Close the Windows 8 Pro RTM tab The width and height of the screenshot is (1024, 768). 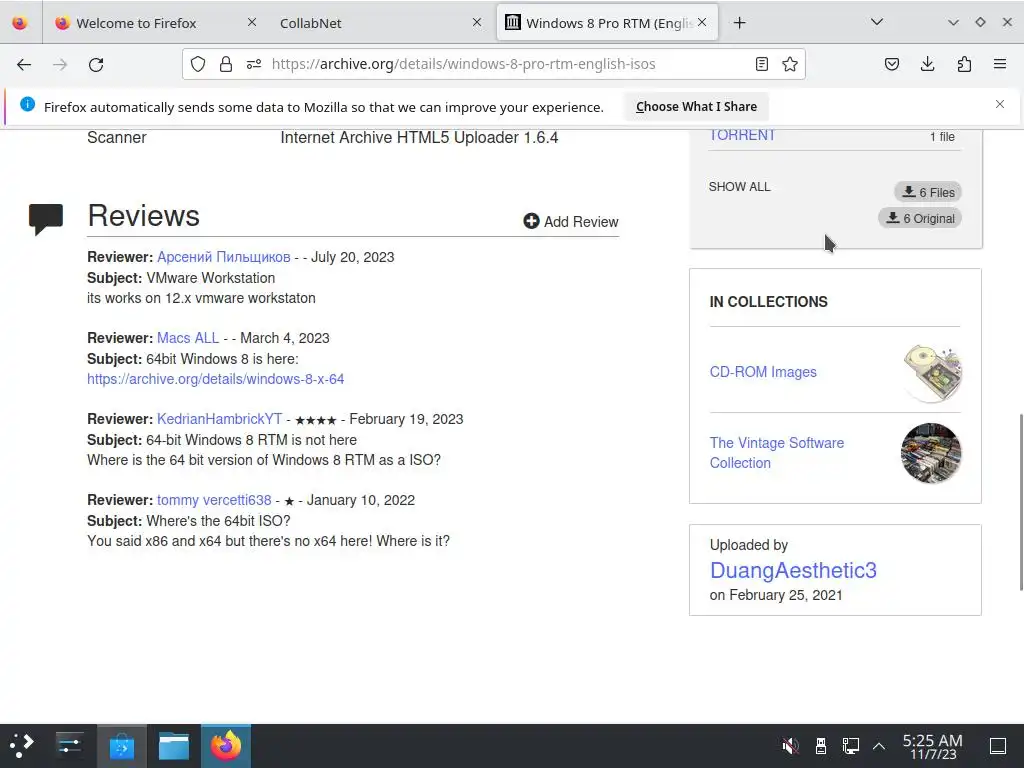(x=702, y=22)
